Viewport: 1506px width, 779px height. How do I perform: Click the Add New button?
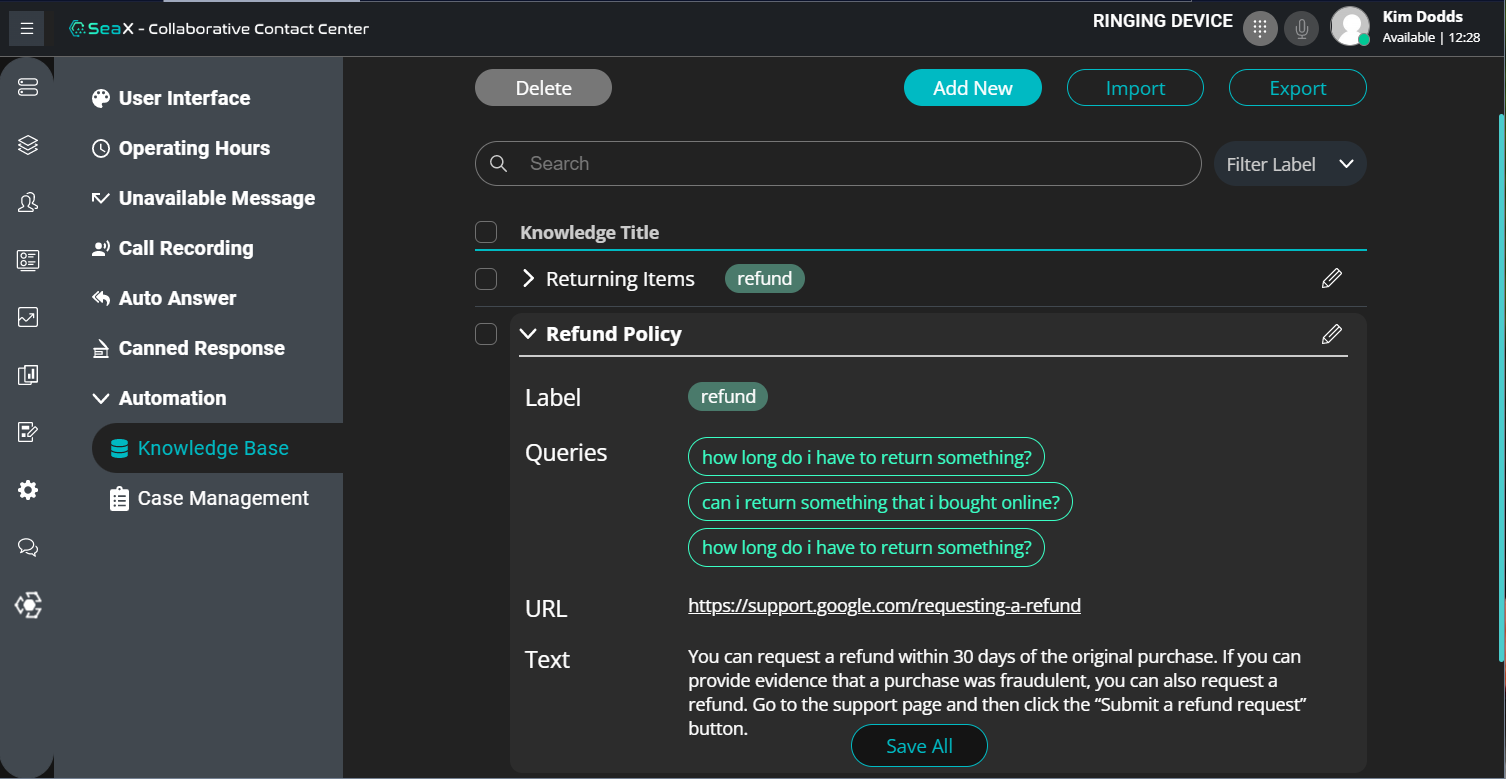972,88
